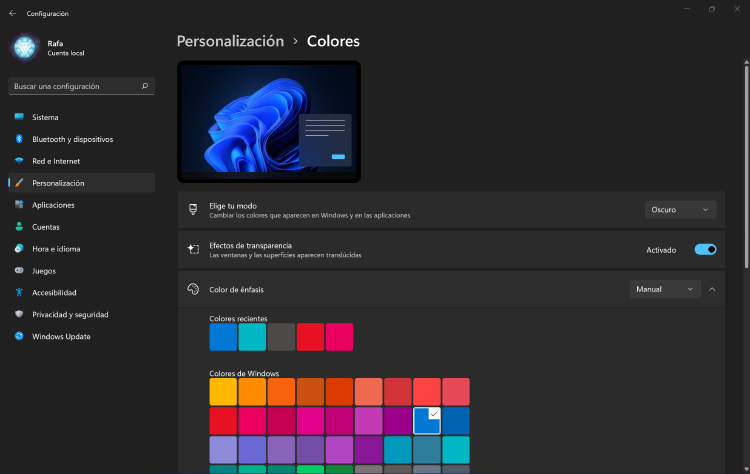Viewport: 750px width, 474px height.
Task: Open the Rafa user avatar
Action: 24,47
